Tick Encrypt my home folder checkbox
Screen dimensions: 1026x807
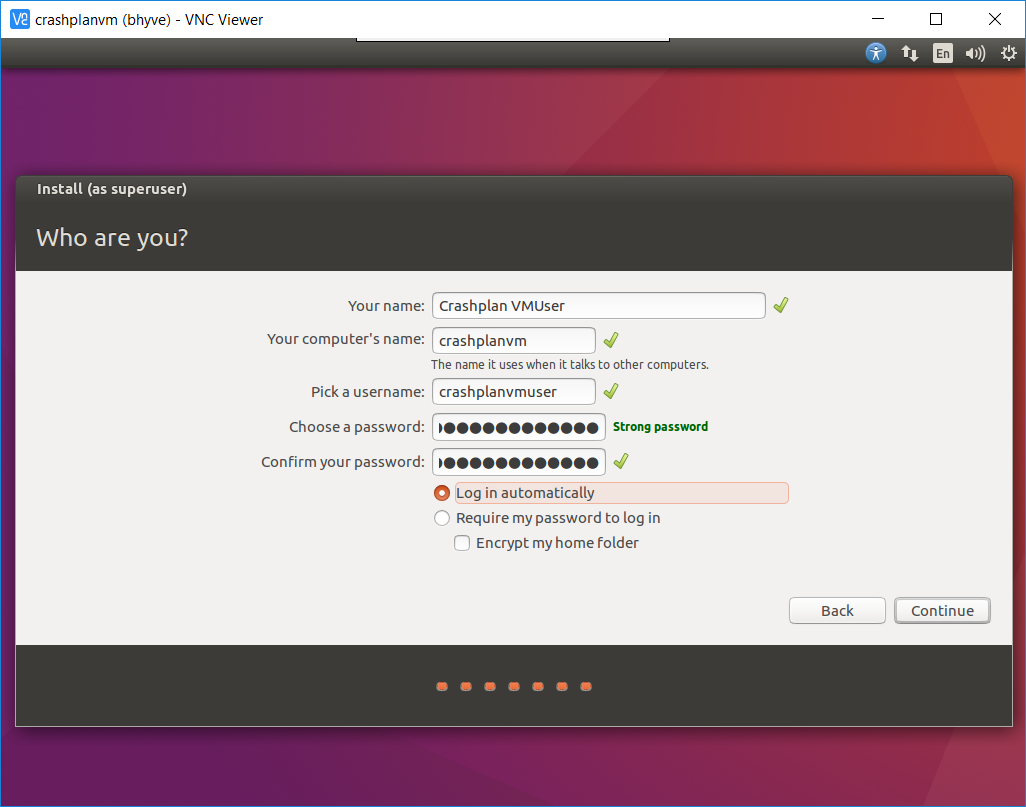[462, 543]
